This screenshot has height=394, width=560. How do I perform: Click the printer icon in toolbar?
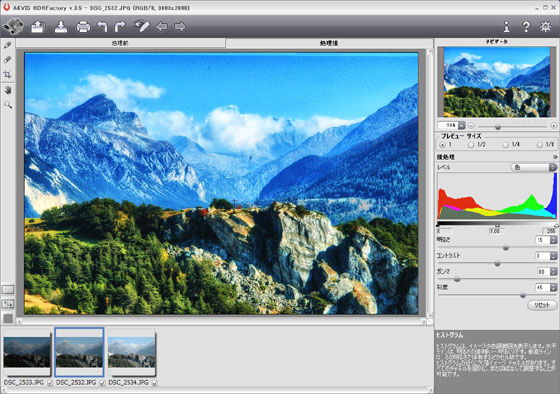click(83, 27)
